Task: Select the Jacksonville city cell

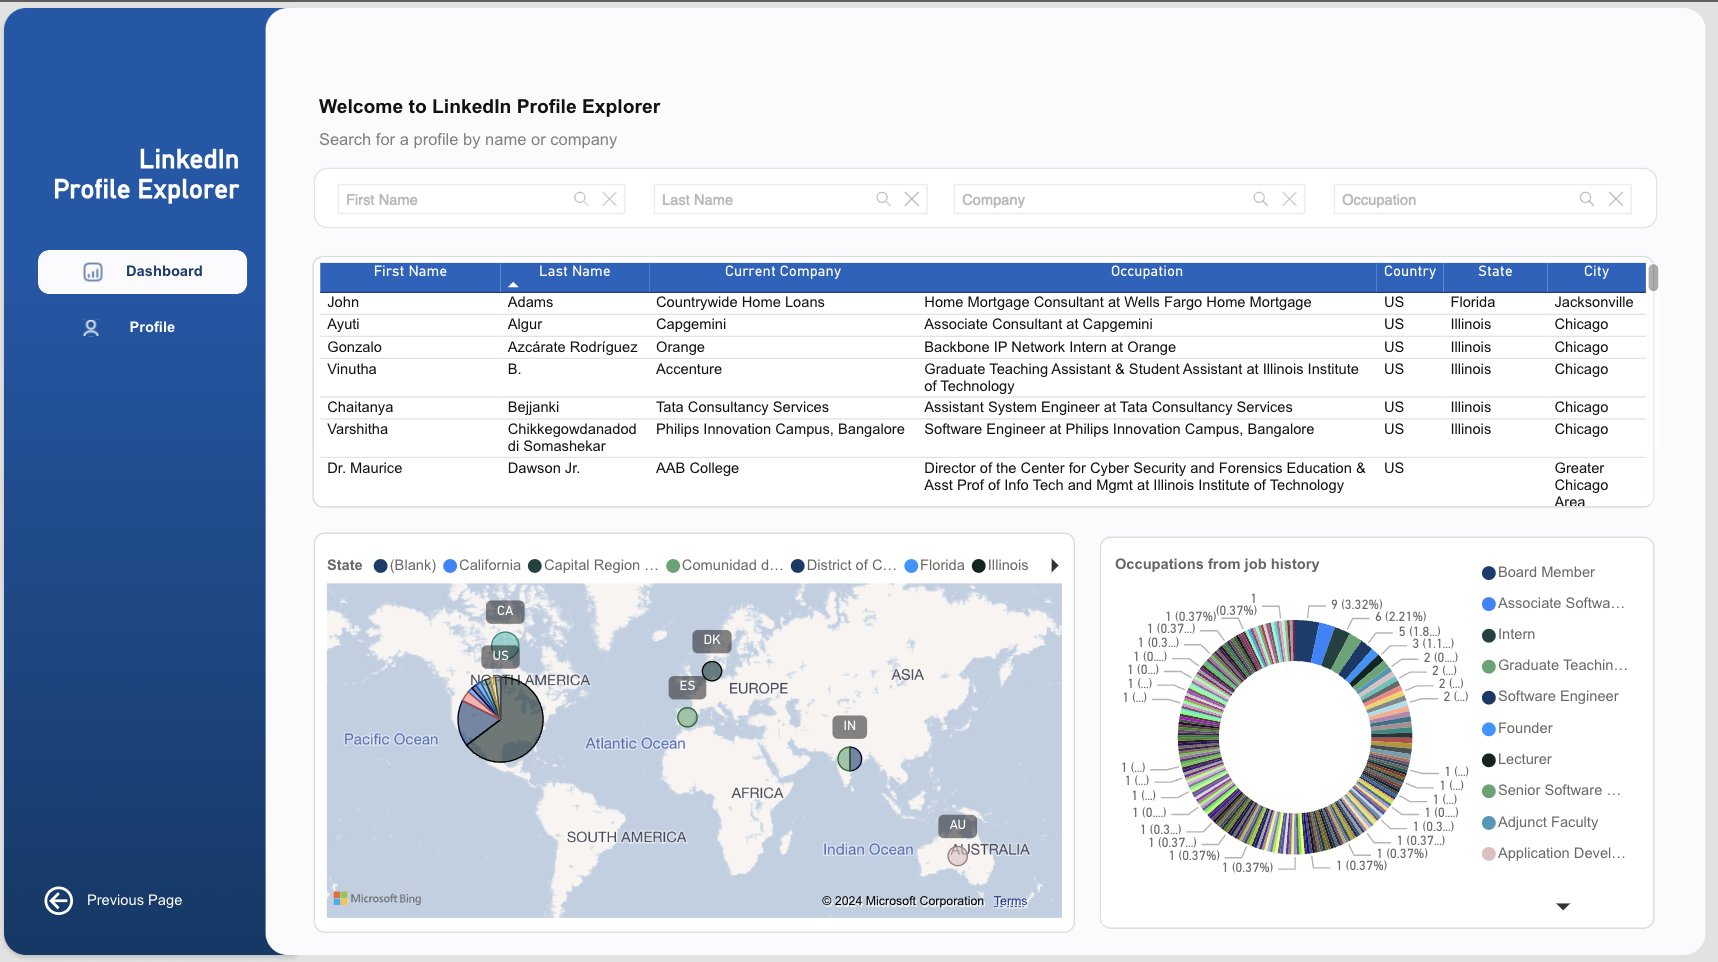Action: tap(1593, 302)
